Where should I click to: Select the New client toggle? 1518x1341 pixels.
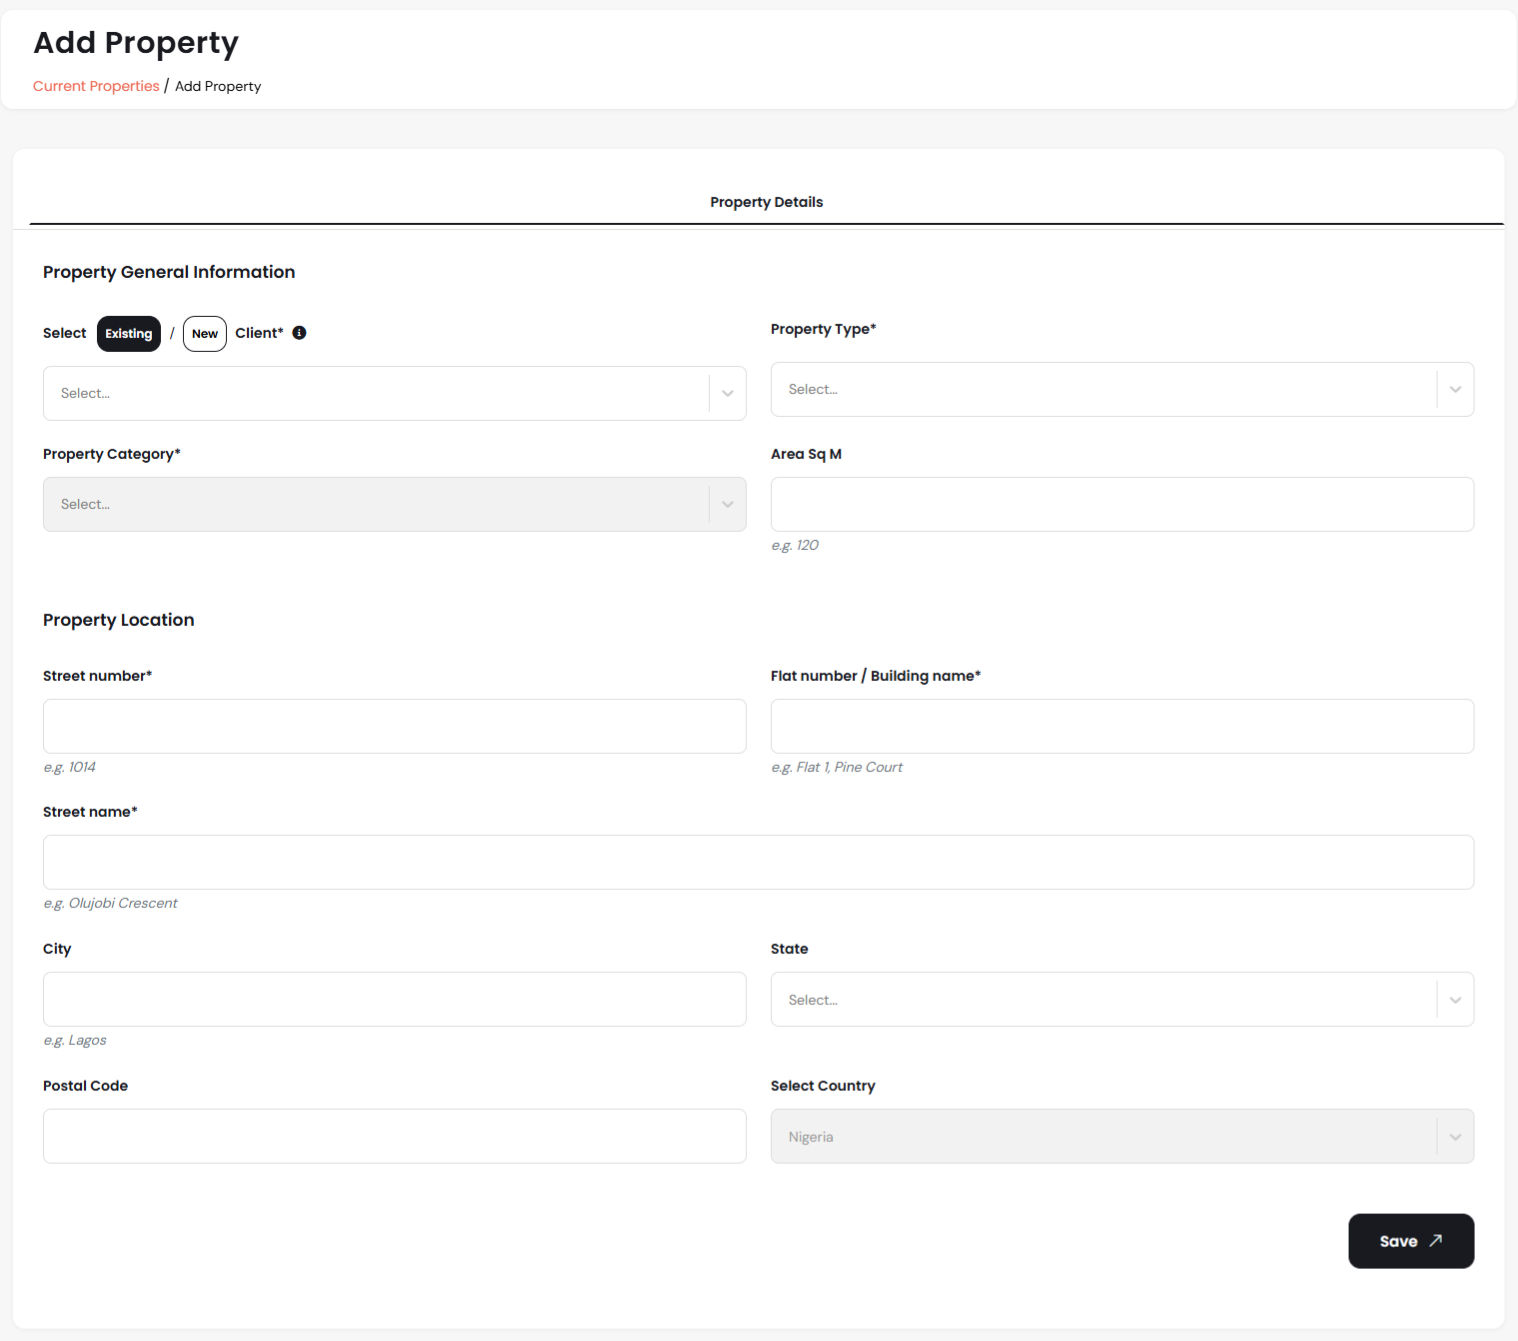tap(205, 334)
